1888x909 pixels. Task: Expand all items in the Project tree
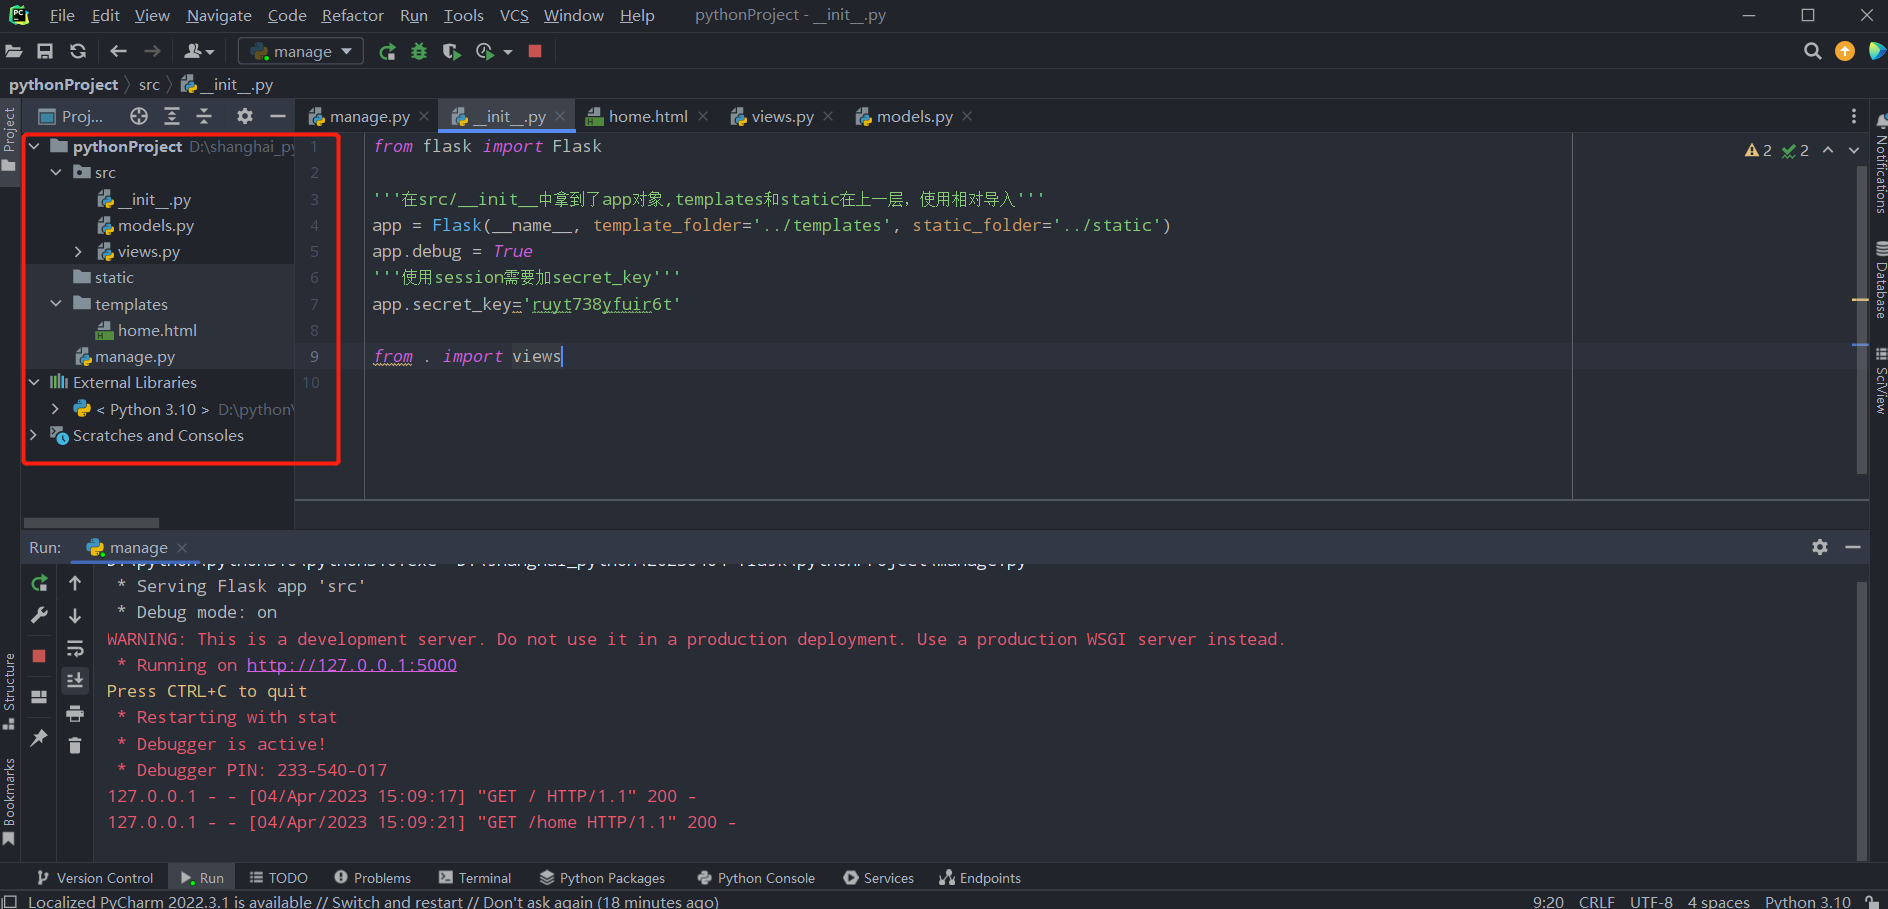172,116
